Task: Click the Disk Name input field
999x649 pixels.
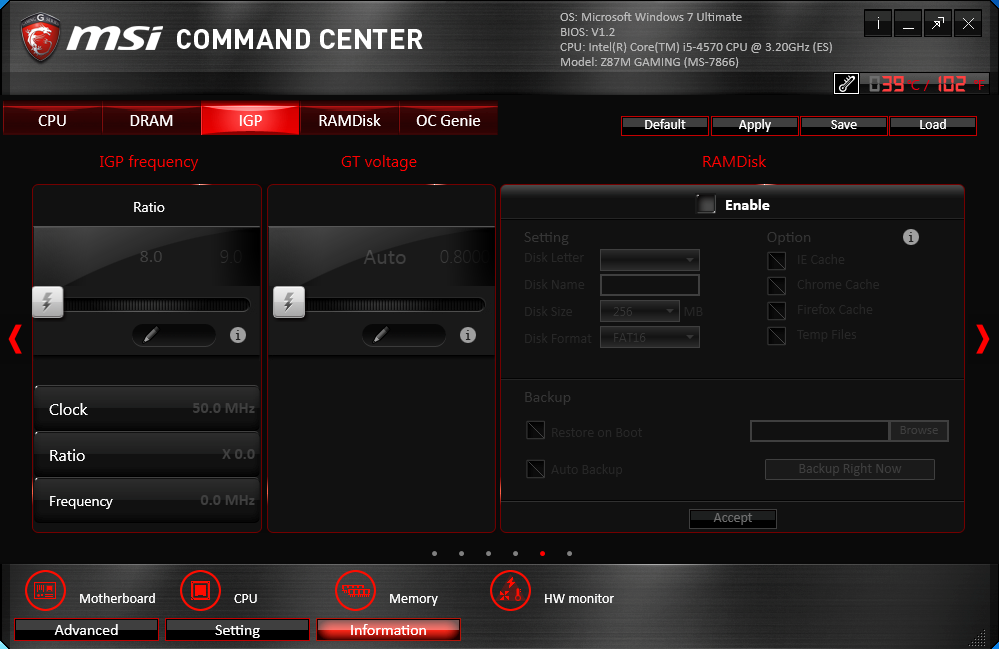Action: click(650, 285)
